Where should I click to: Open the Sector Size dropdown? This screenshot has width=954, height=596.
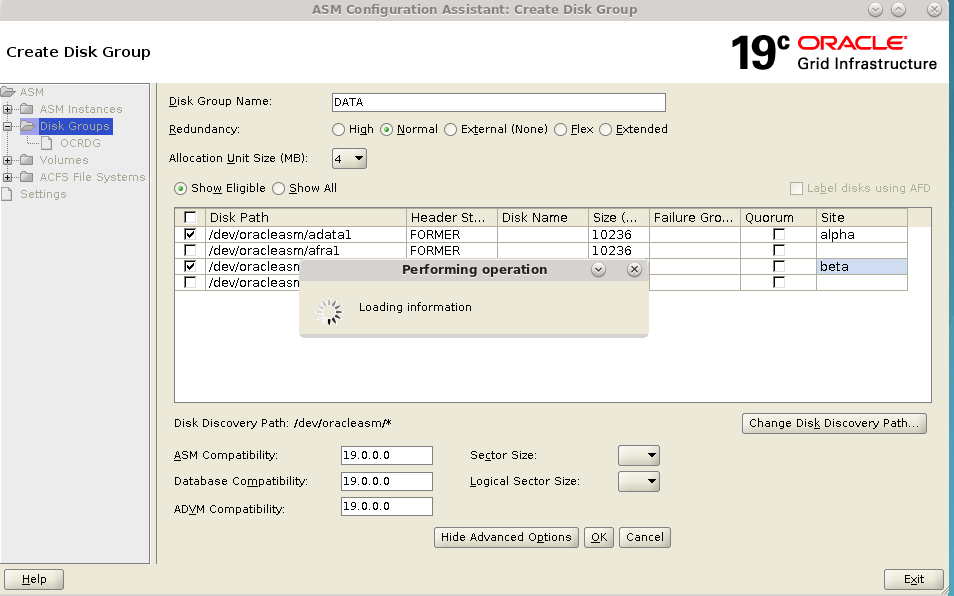(x=638, y=455)
